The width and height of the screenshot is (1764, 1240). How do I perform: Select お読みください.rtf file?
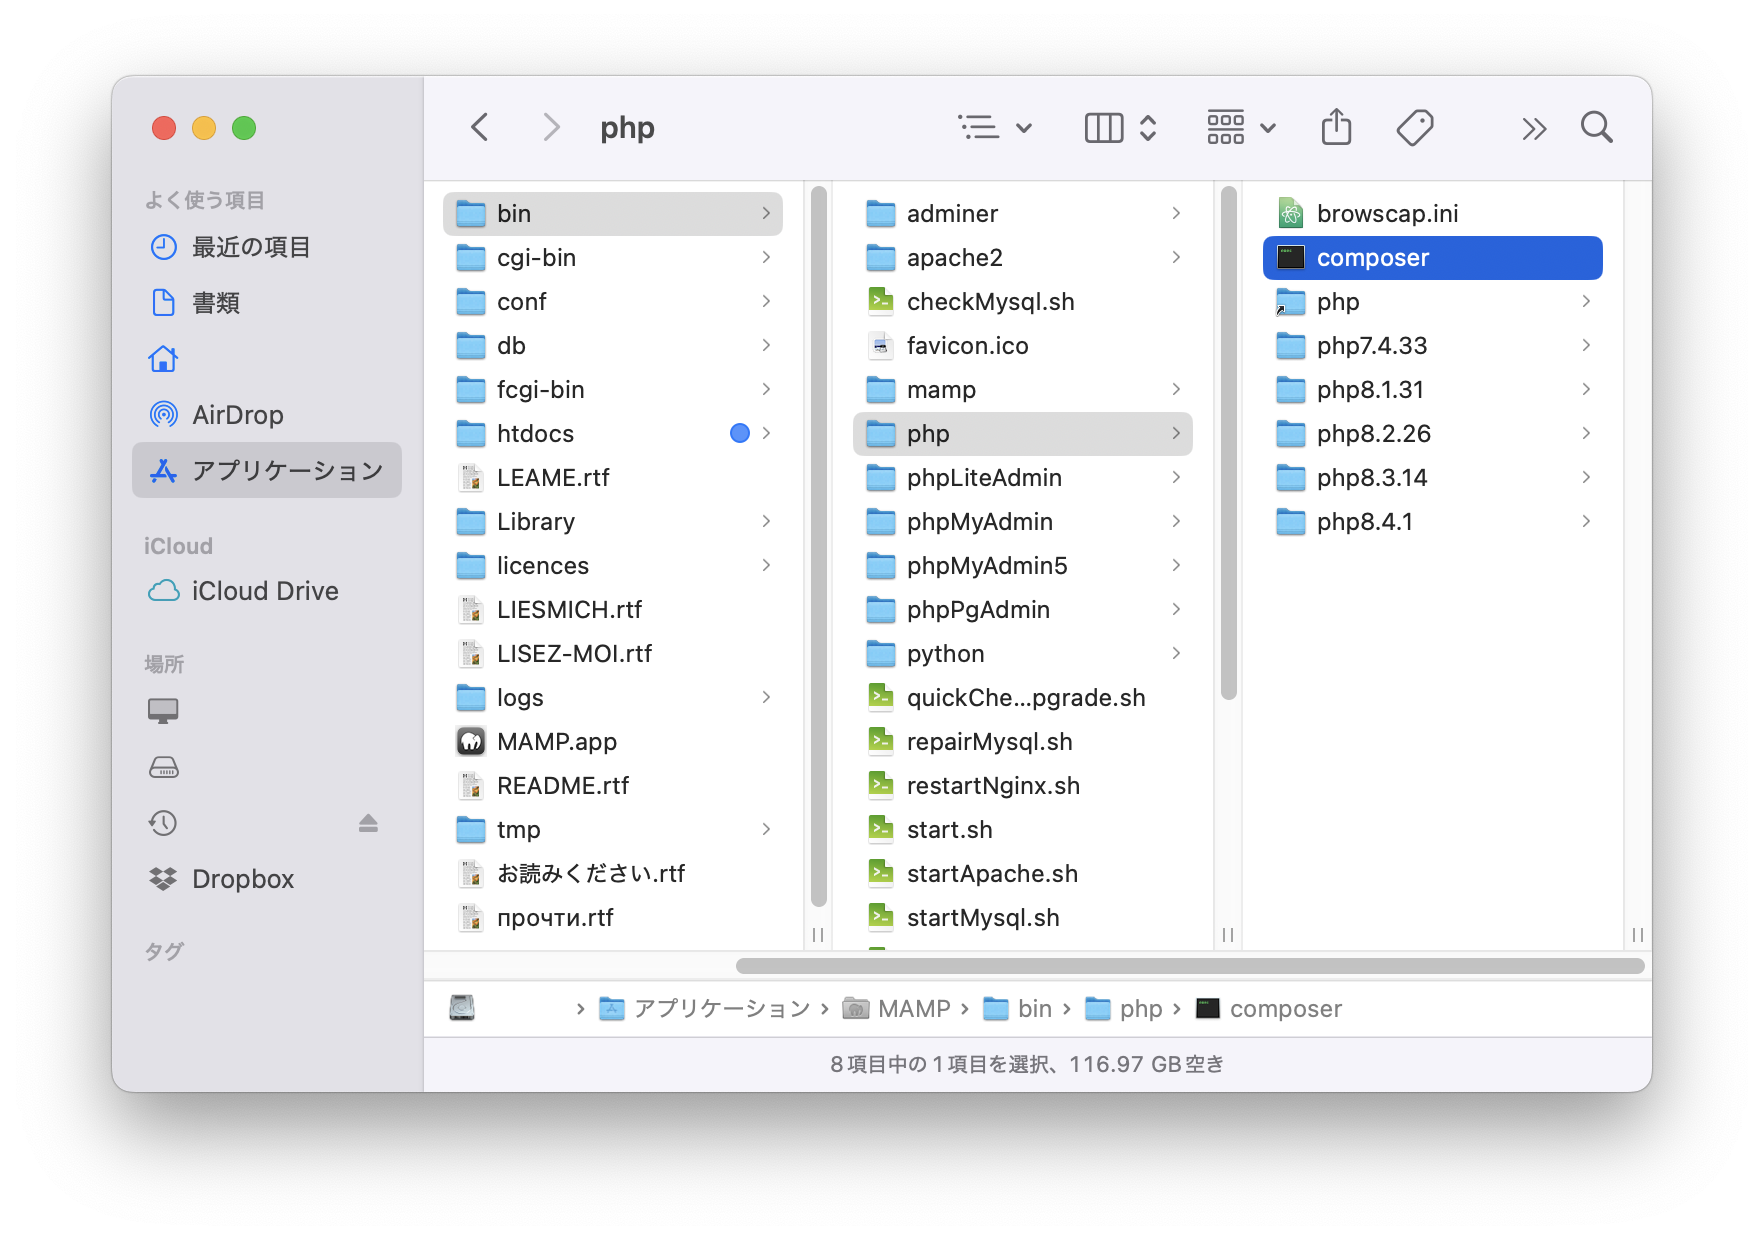coord(612,873)
